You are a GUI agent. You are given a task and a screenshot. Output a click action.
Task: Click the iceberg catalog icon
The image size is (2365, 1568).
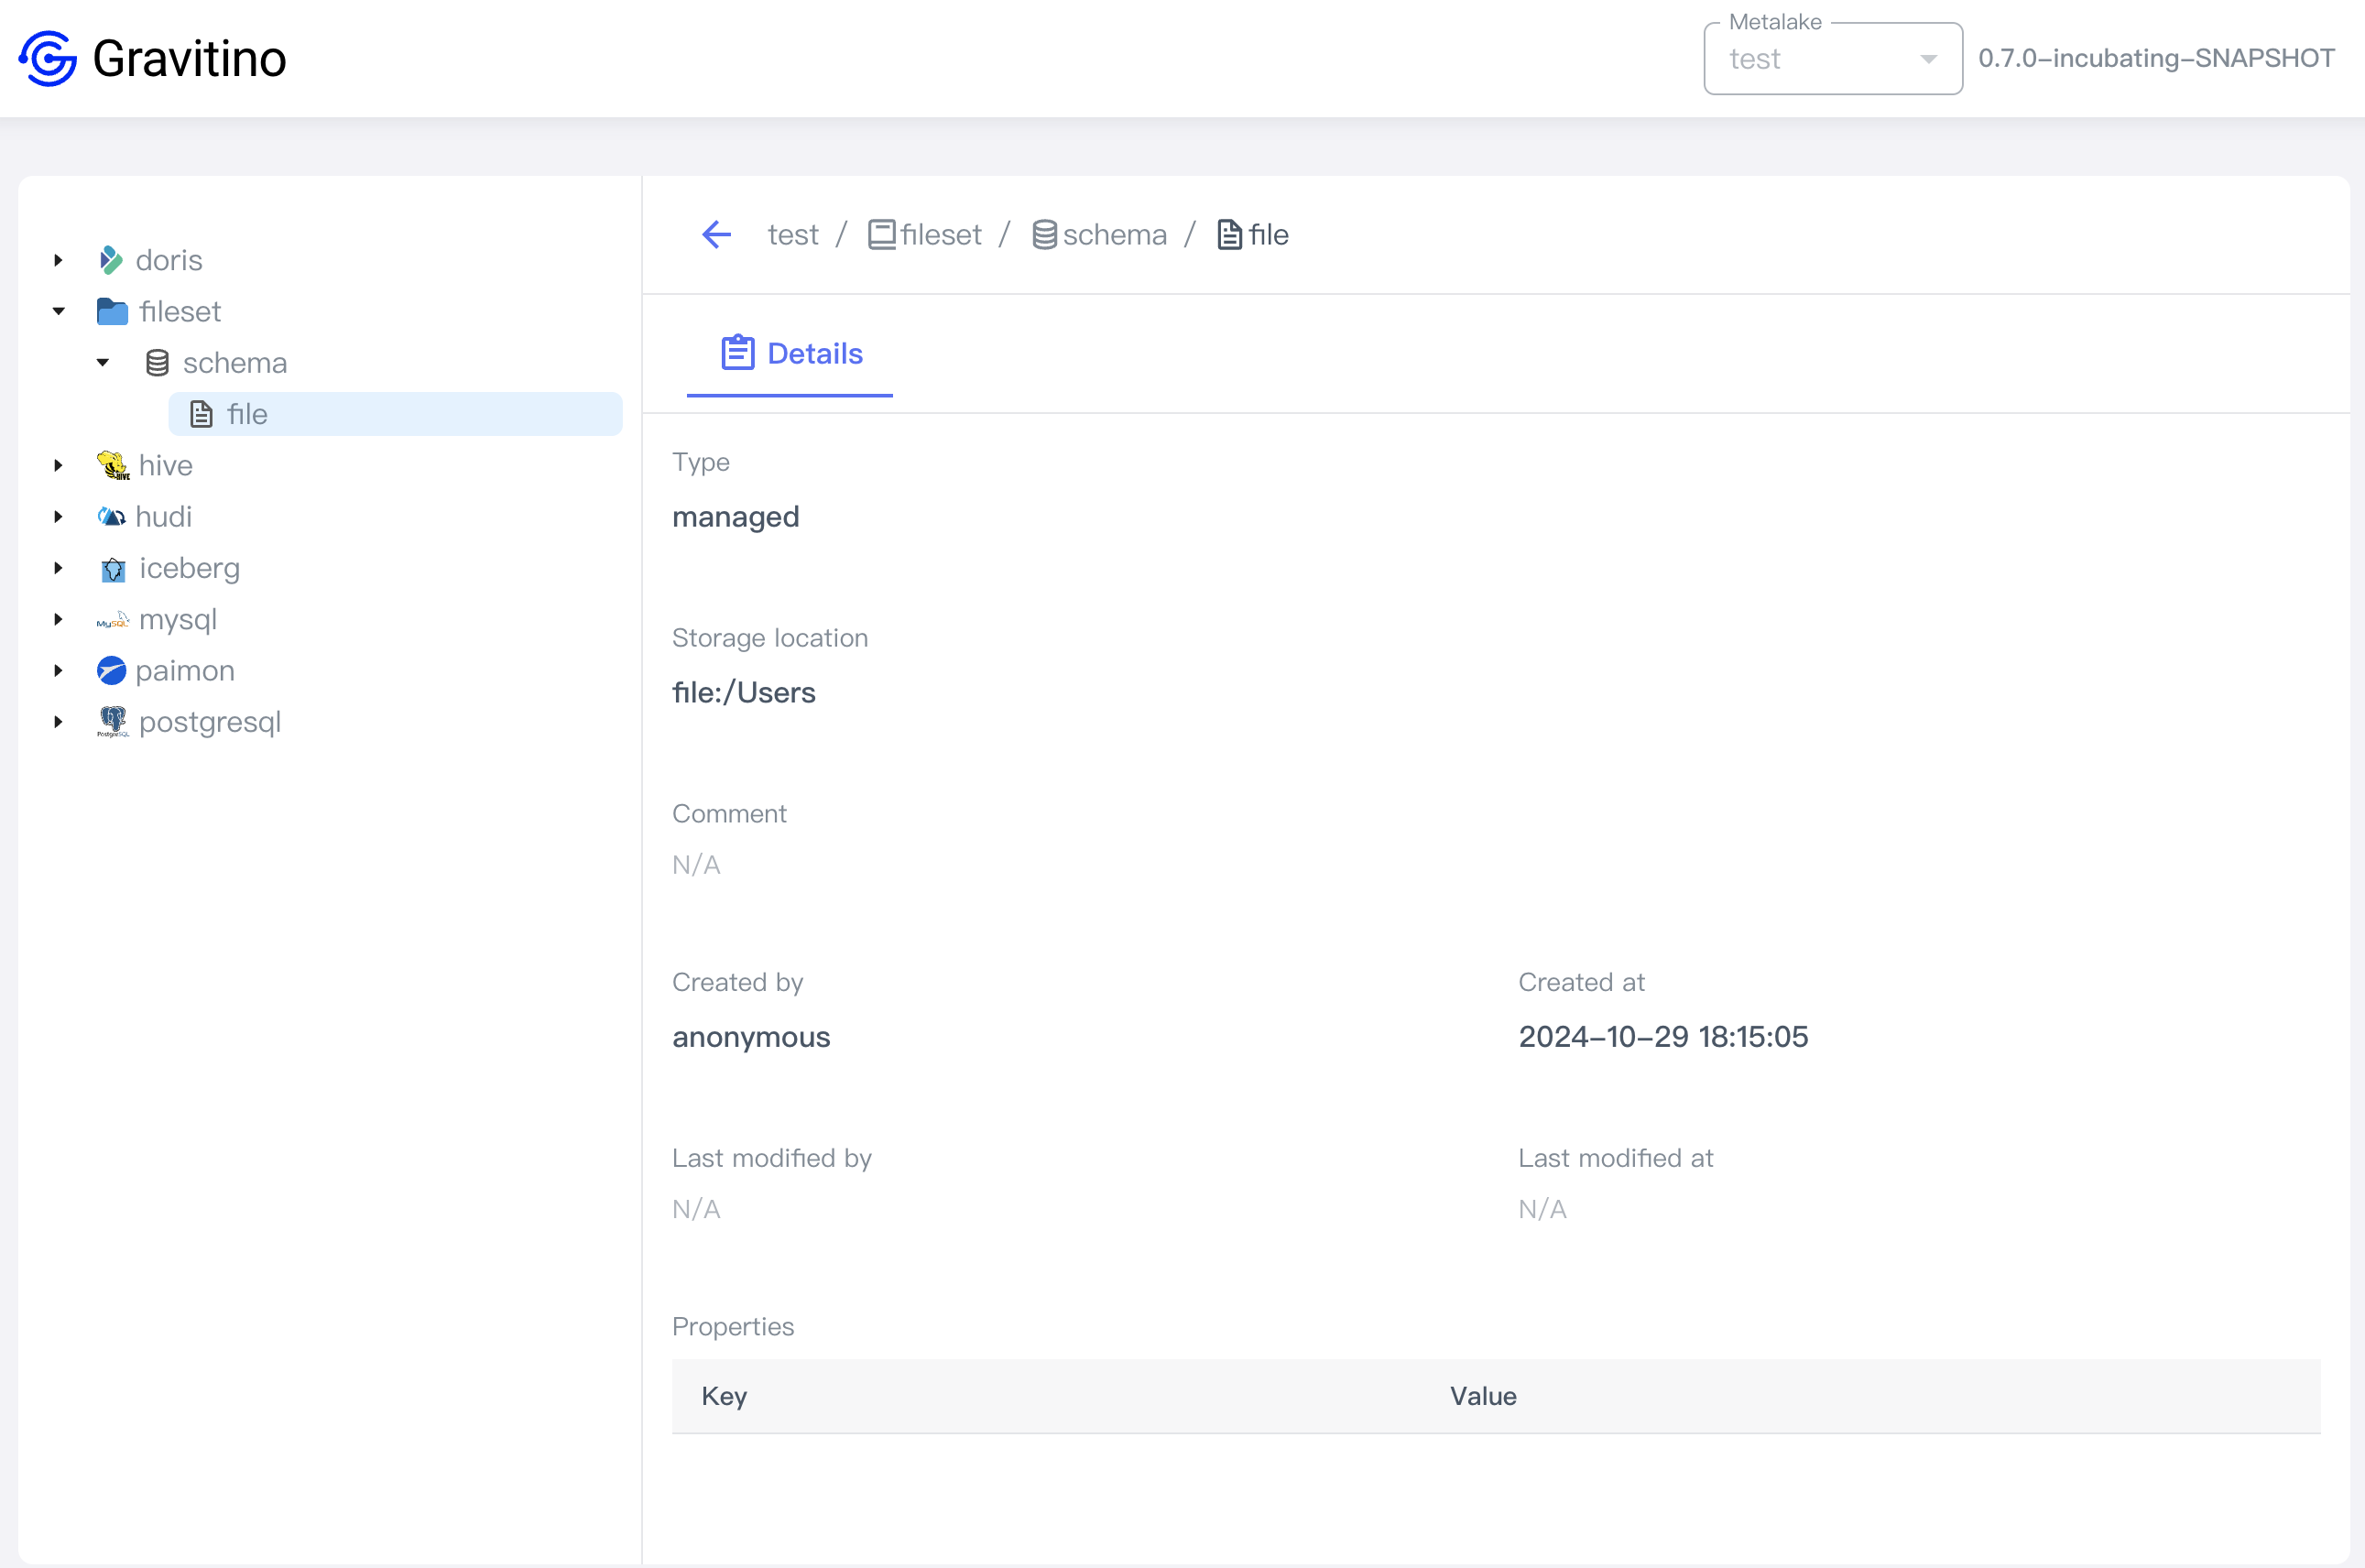[x=113, y=569]
